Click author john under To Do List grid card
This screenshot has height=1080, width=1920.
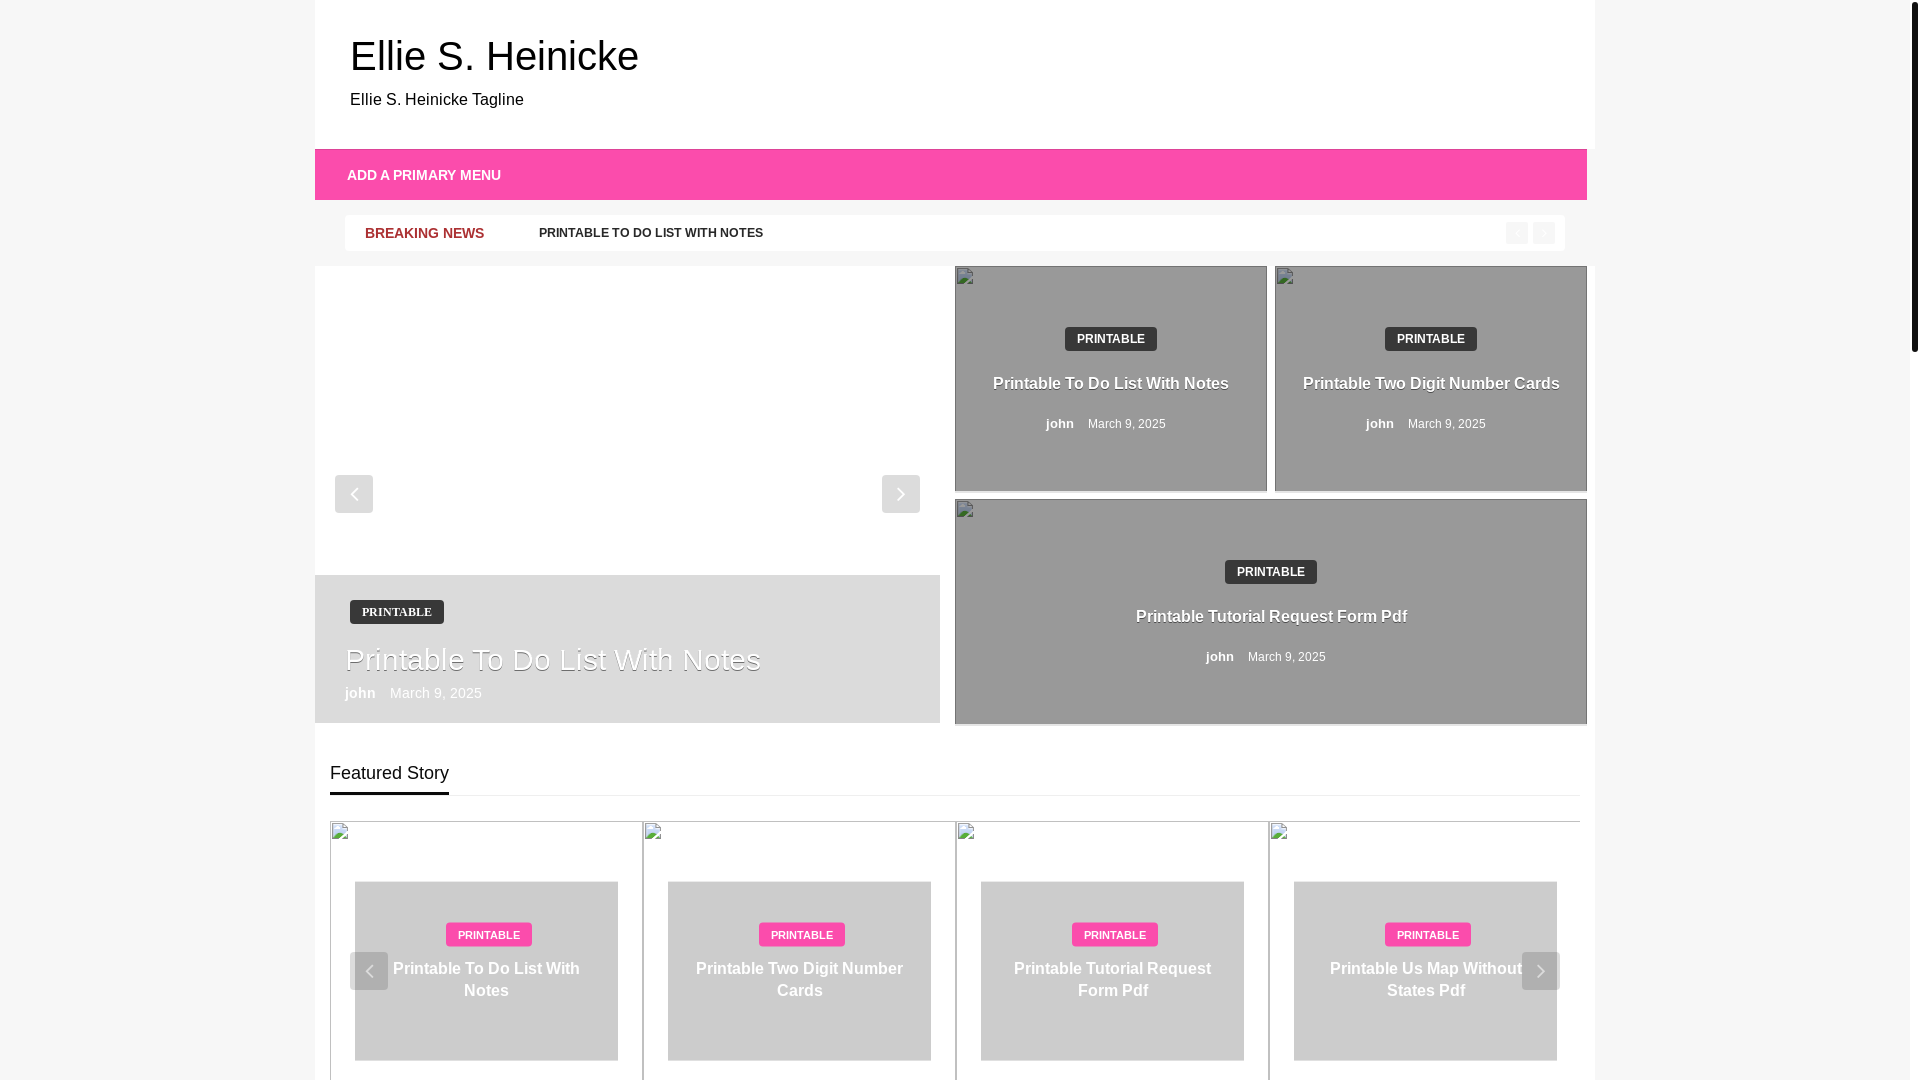pyautogui.click(x=1060, y=424)
